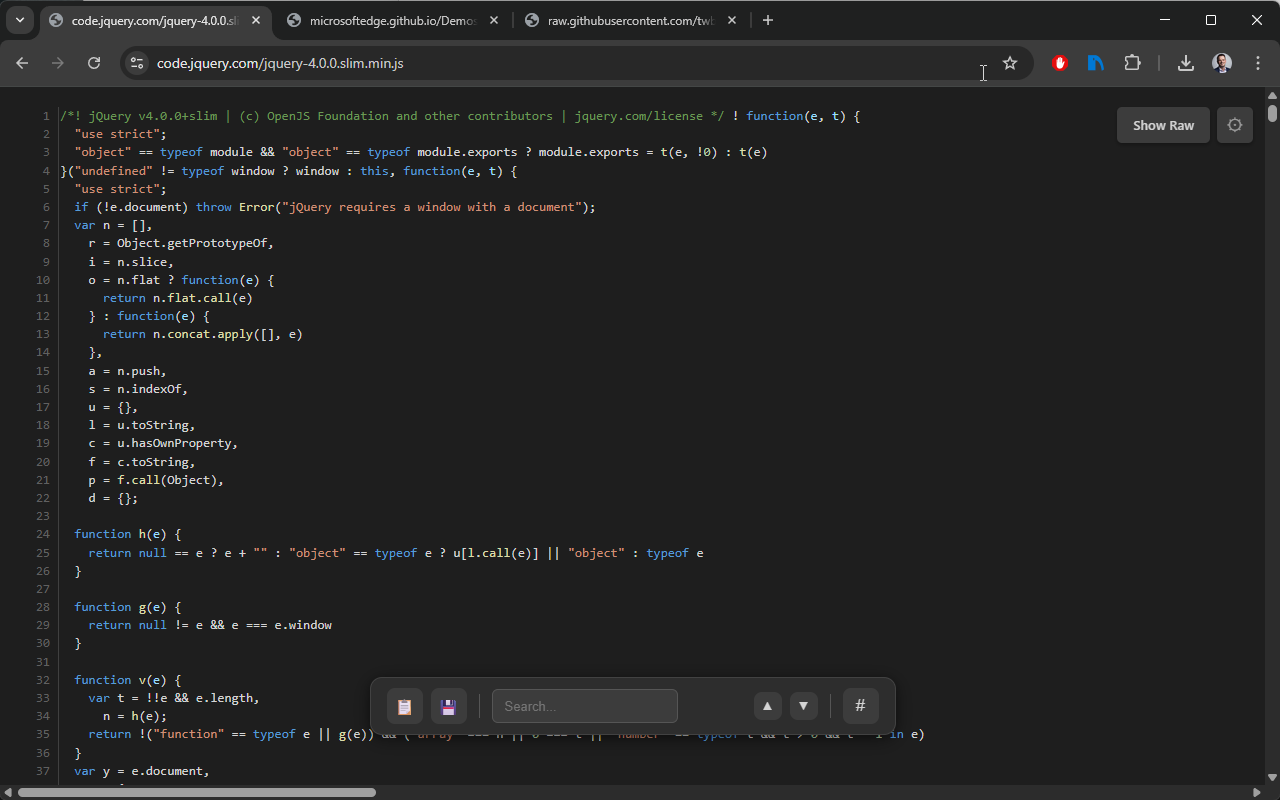The image size is (1280, 800).
Task: Click the Extensions puzzle piece icon
Action: tap(1132, 62)
